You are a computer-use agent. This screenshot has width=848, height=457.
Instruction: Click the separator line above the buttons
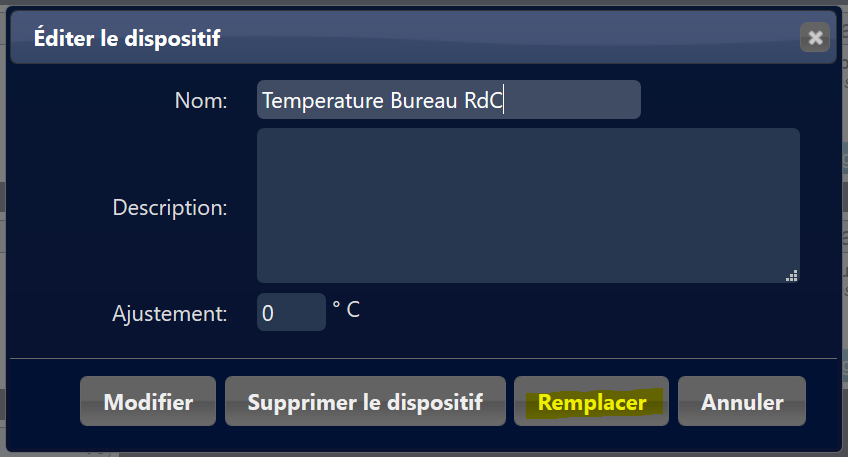tap(423, 357)
